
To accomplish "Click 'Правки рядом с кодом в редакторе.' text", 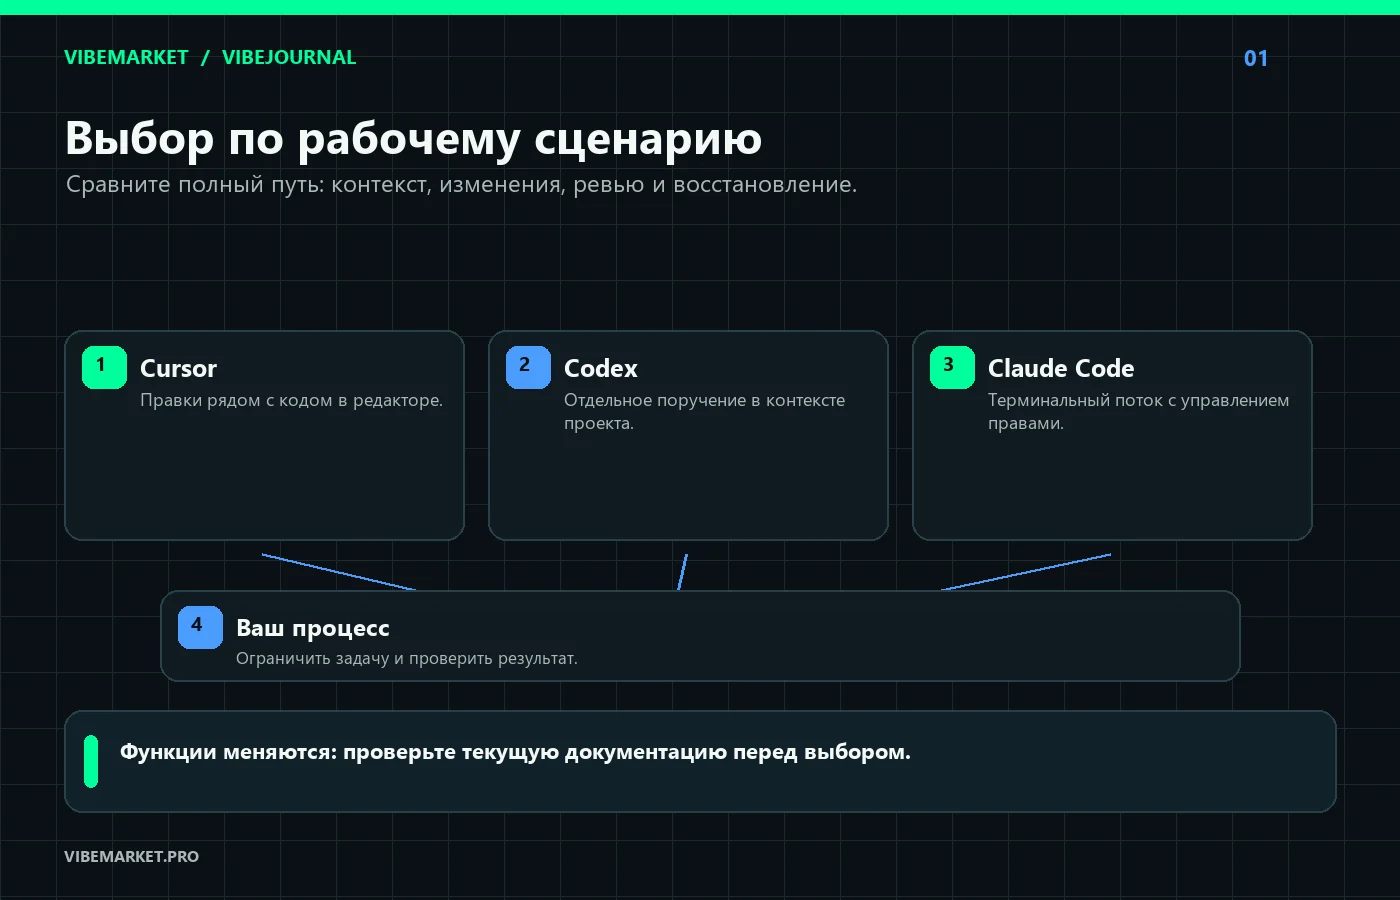I will point(291,400).
